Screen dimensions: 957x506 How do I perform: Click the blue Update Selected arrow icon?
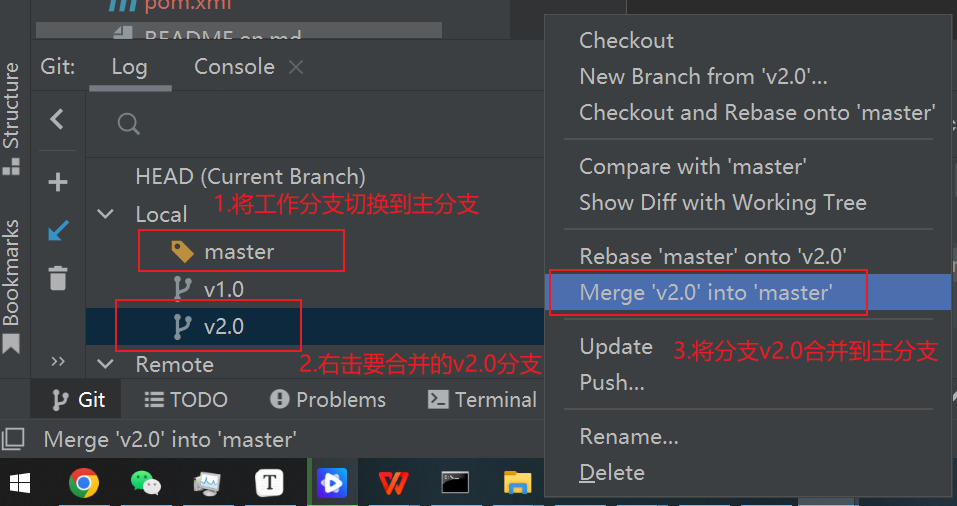pos(58,231)
